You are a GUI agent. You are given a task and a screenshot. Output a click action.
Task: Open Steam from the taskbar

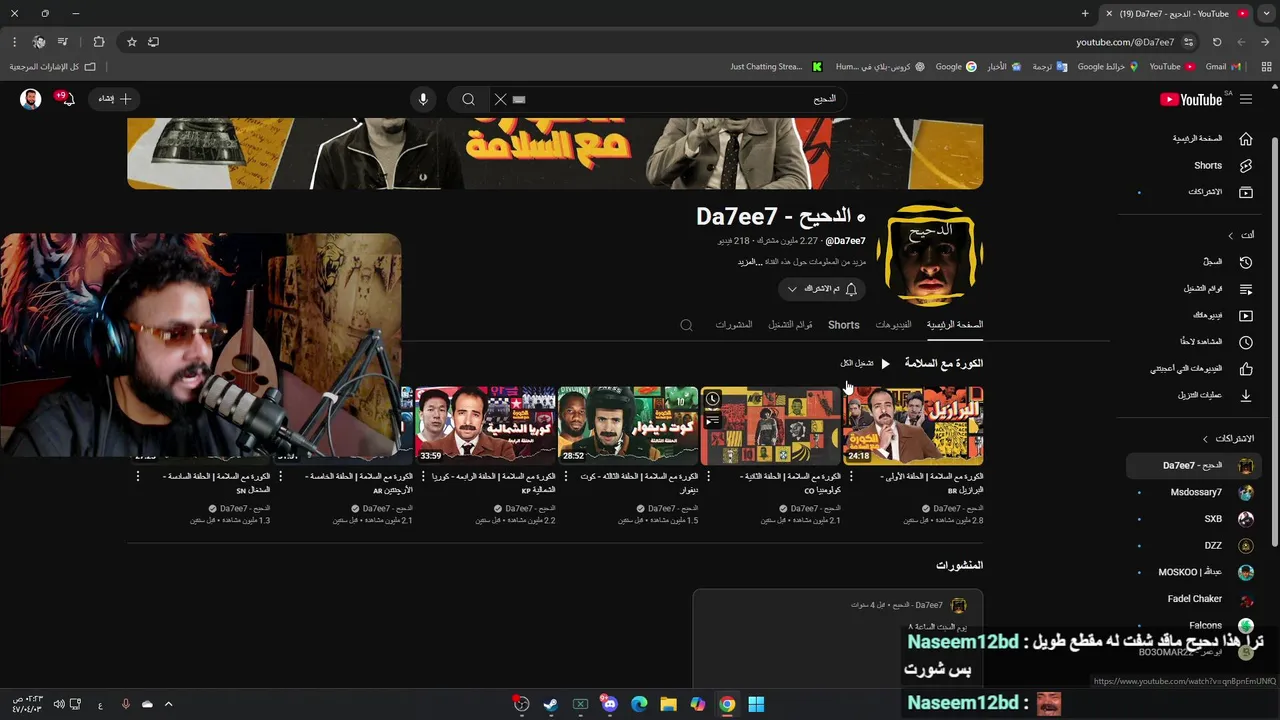click(x=551, y=704)
